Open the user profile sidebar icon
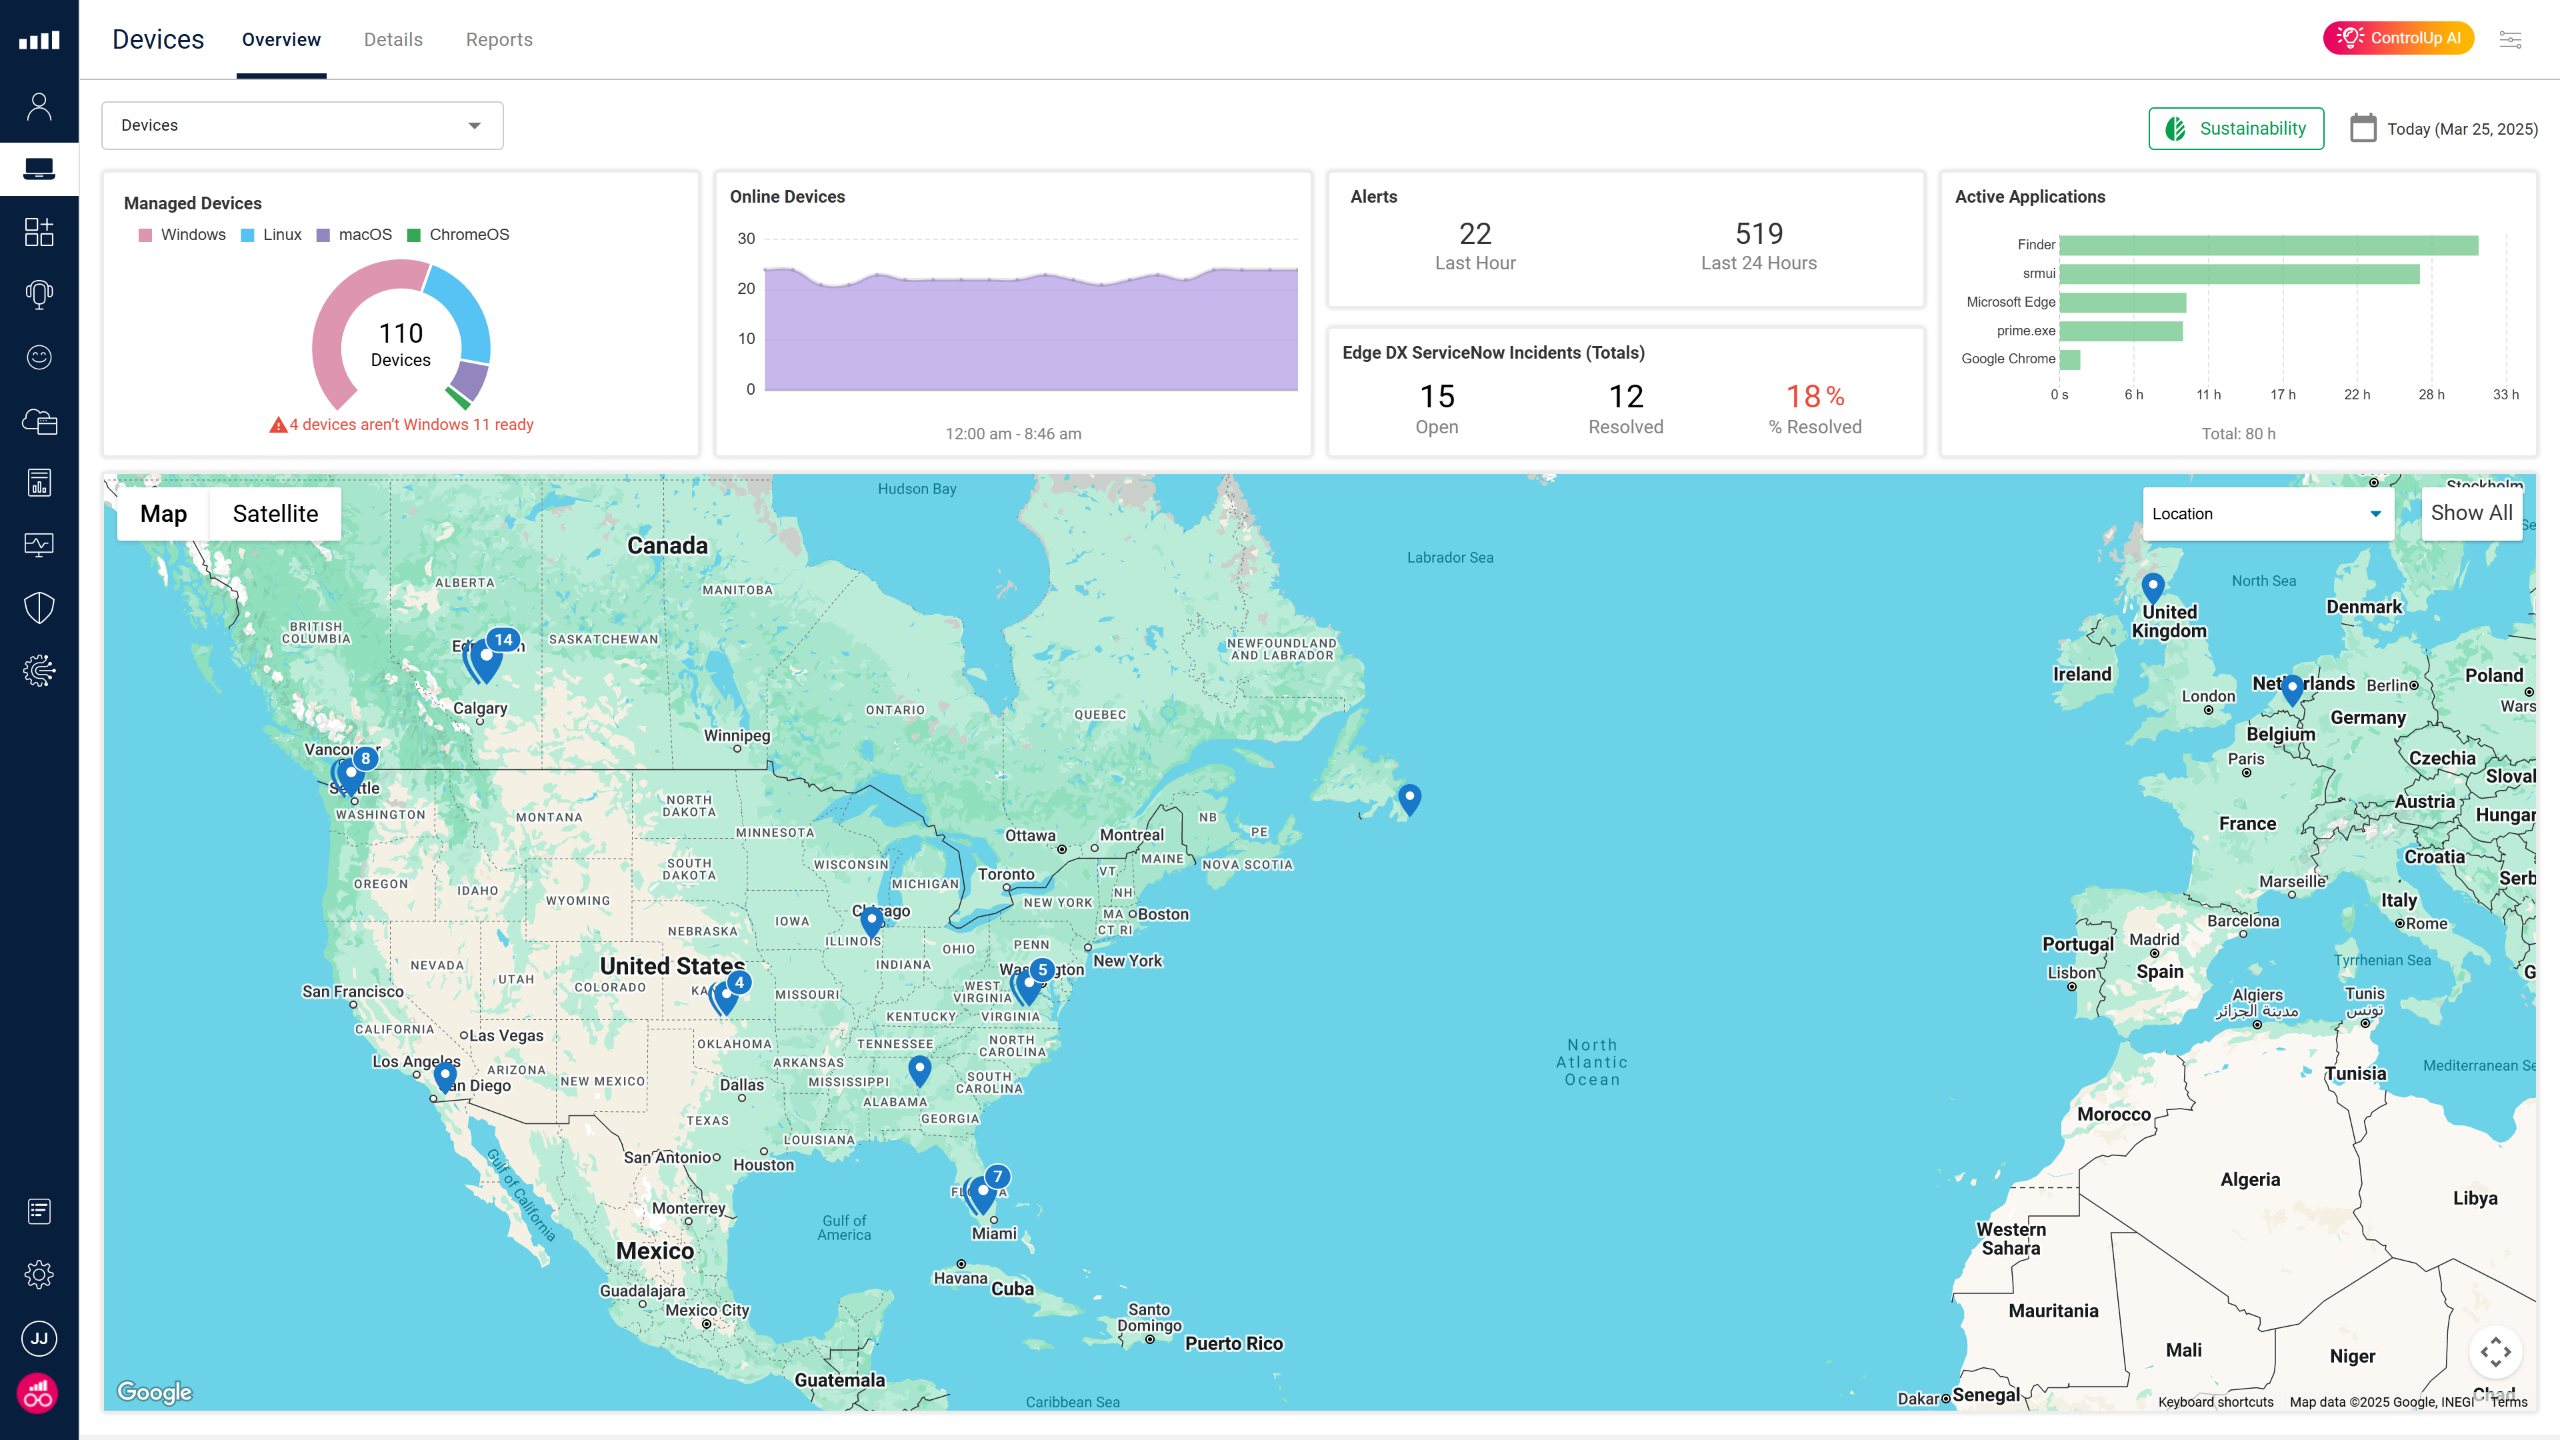This screenshot has height=1440, width=2560. click(39, 106)
